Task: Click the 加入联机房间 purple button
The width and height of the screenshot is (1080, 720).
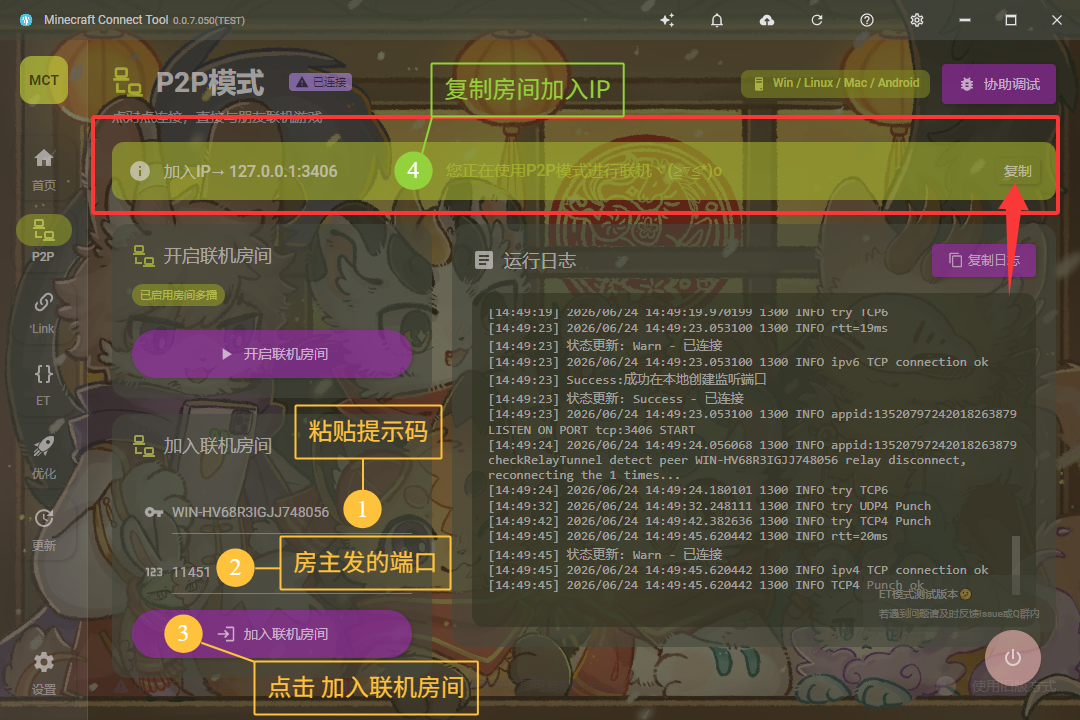Action: pyautogui.click(x=272, y=633)
